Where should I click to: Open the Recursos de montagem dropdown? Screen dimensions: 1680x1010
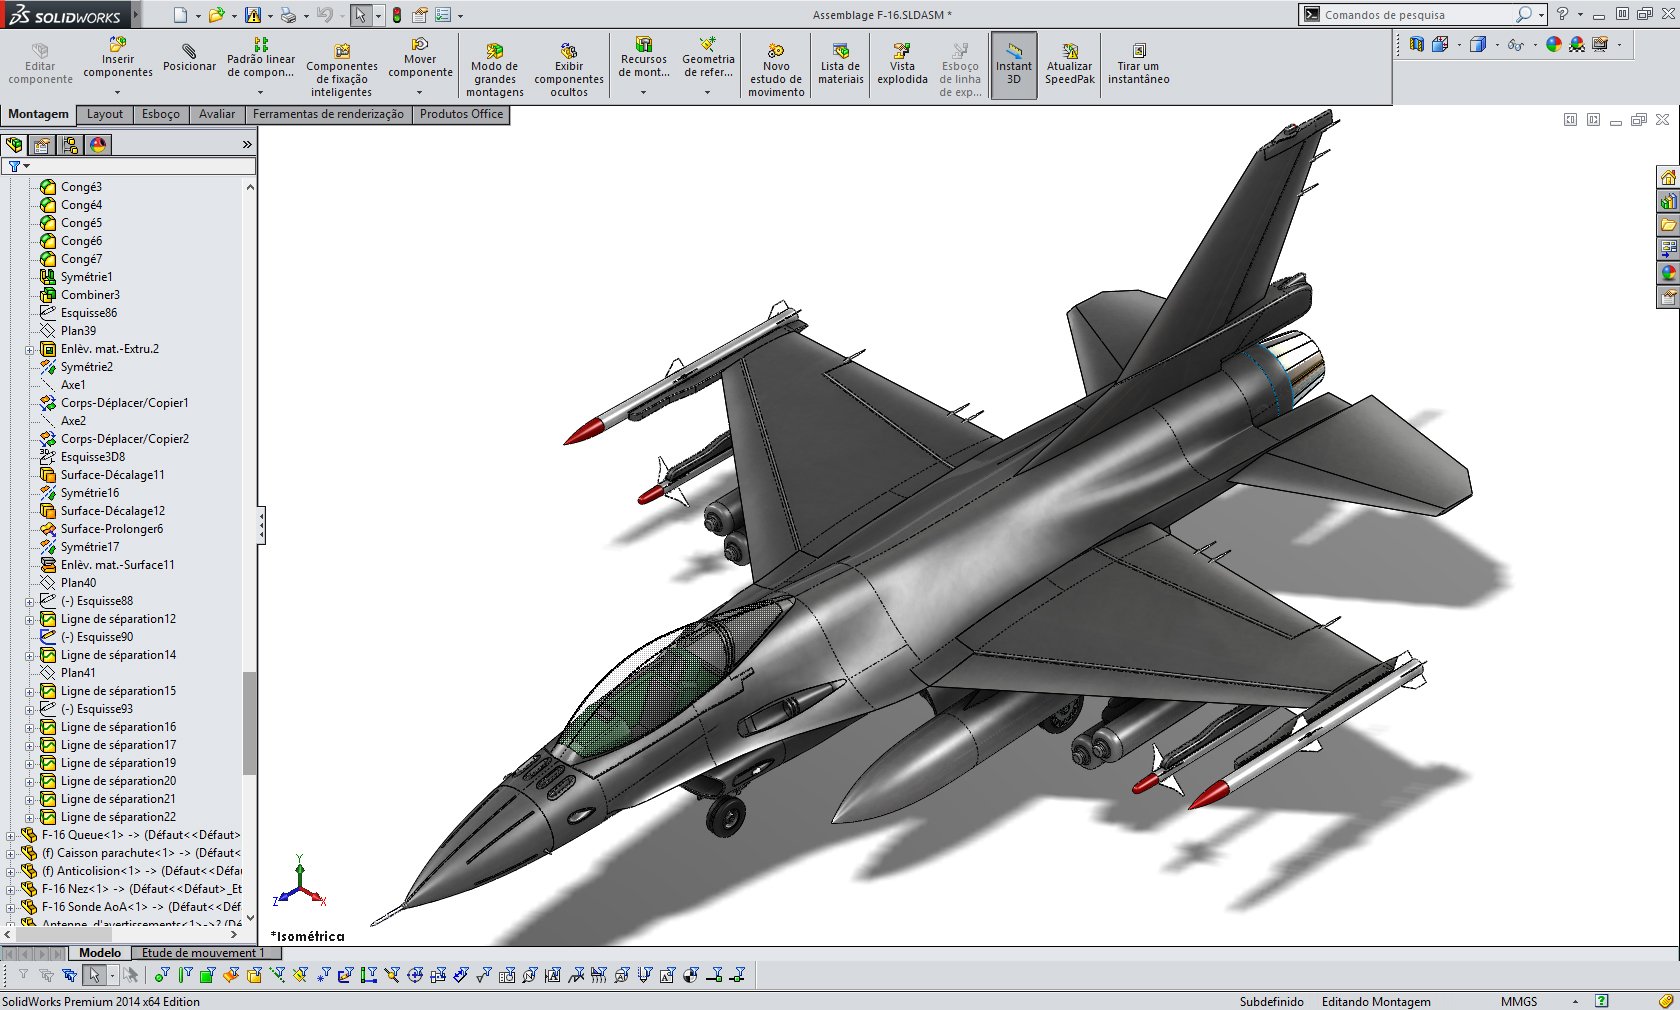(x=643, y=92)
